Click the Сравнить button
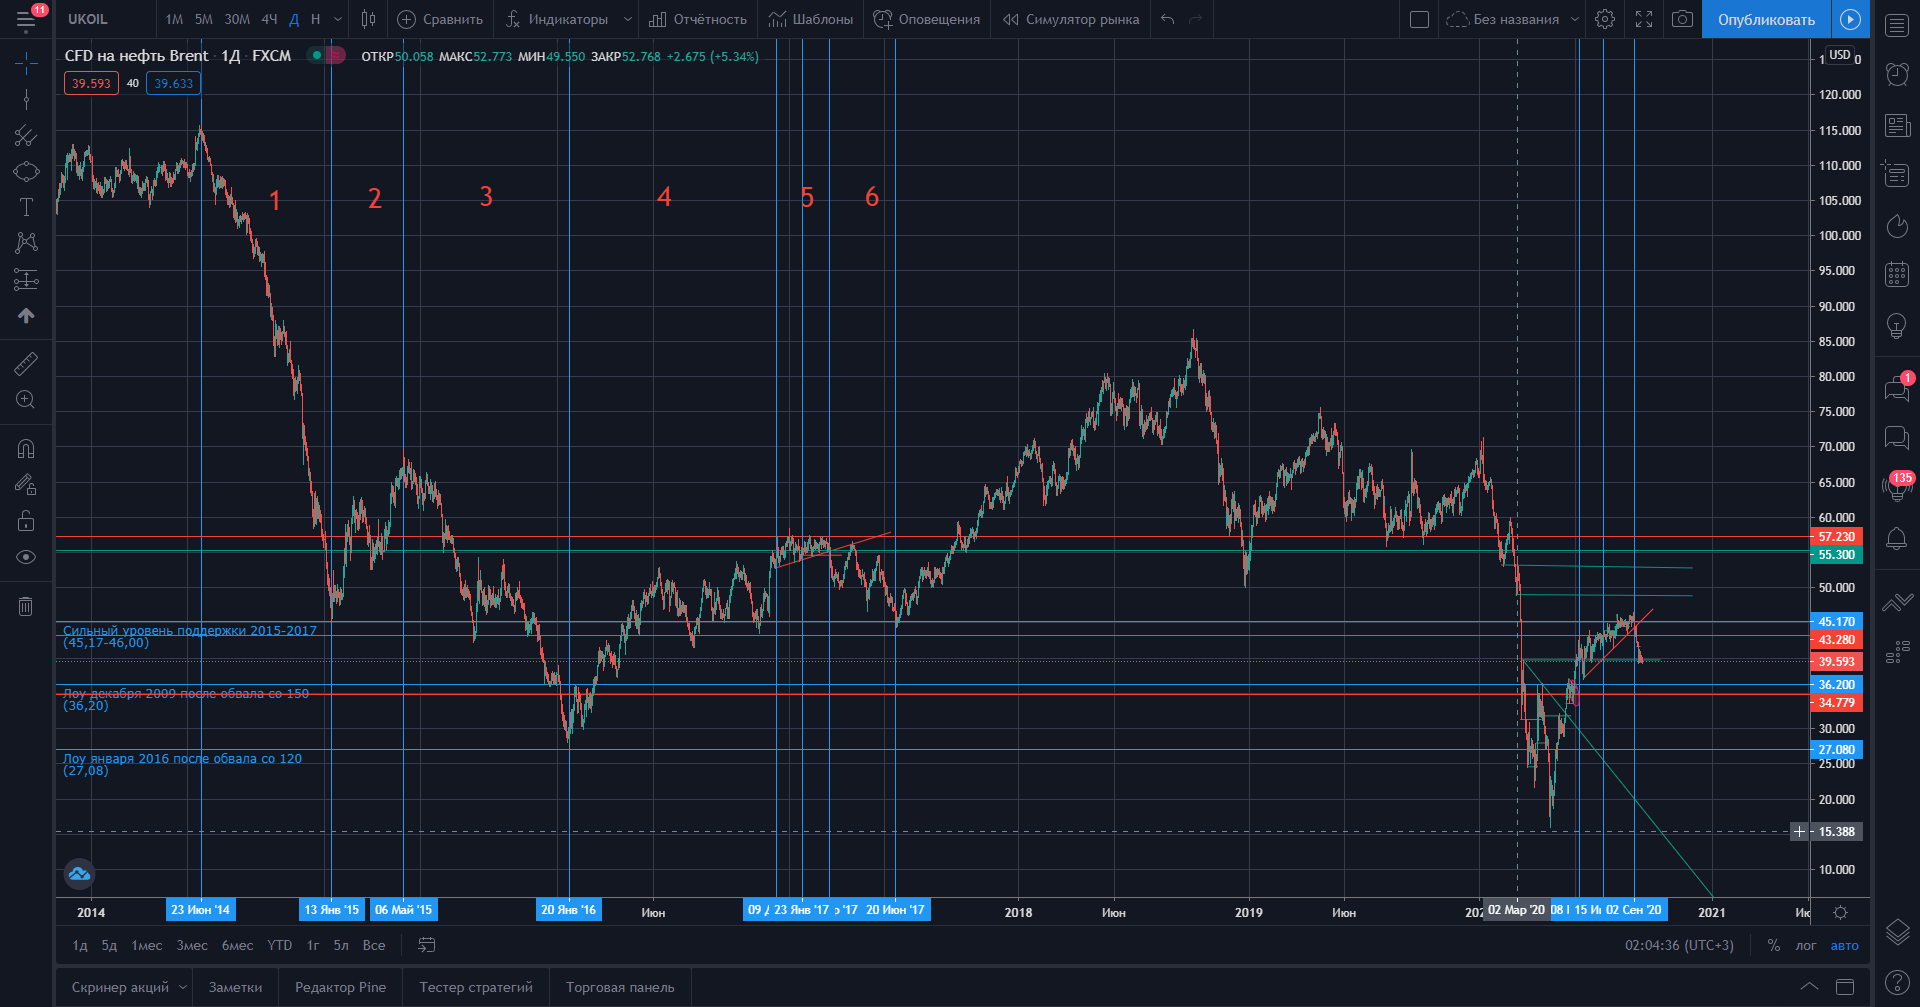The width and height of the screenshot is (1920, 1007). (x=440, y=19)
